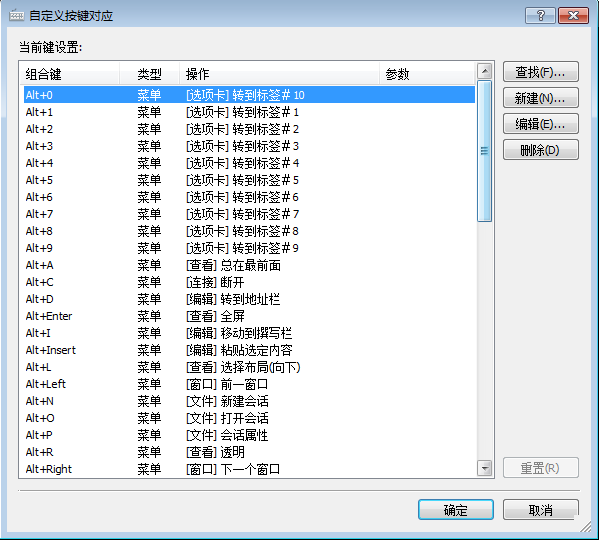This screenshot has width=599, height=540.
Task: Click the 新建(N) button
Action: pos(541,98)
